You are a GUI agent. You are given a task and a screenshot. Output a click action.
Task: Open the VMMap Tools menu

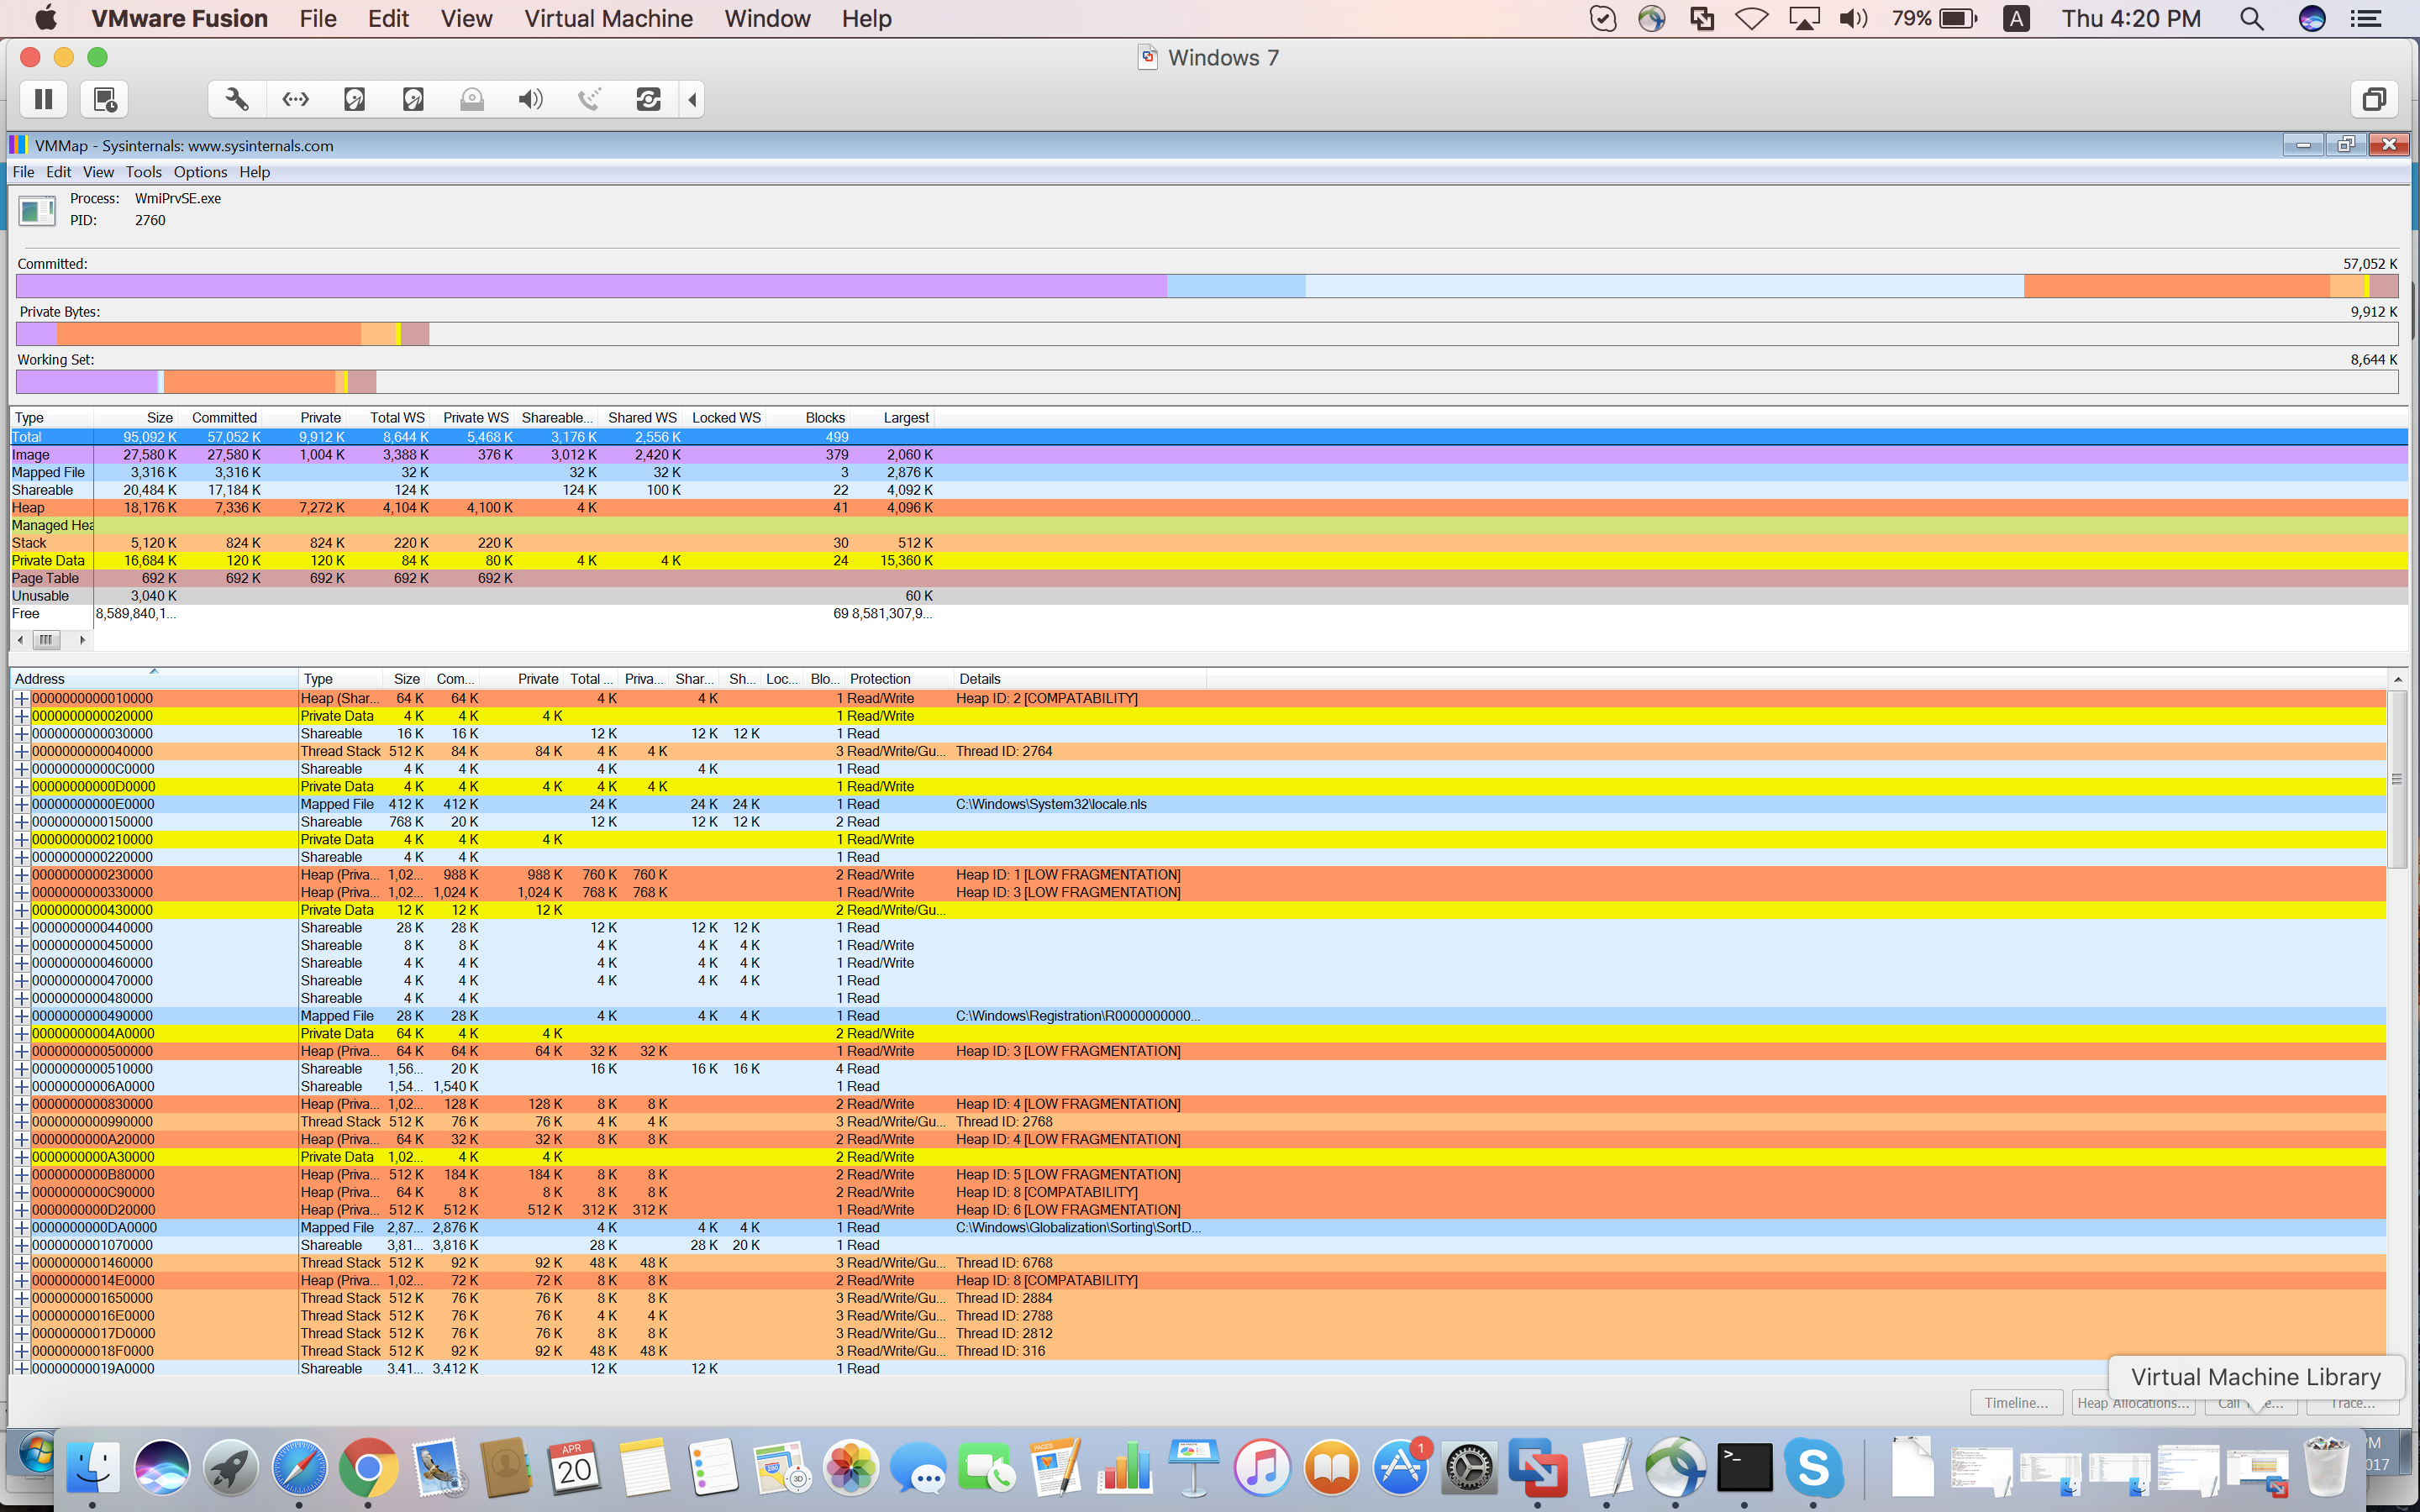143,172
